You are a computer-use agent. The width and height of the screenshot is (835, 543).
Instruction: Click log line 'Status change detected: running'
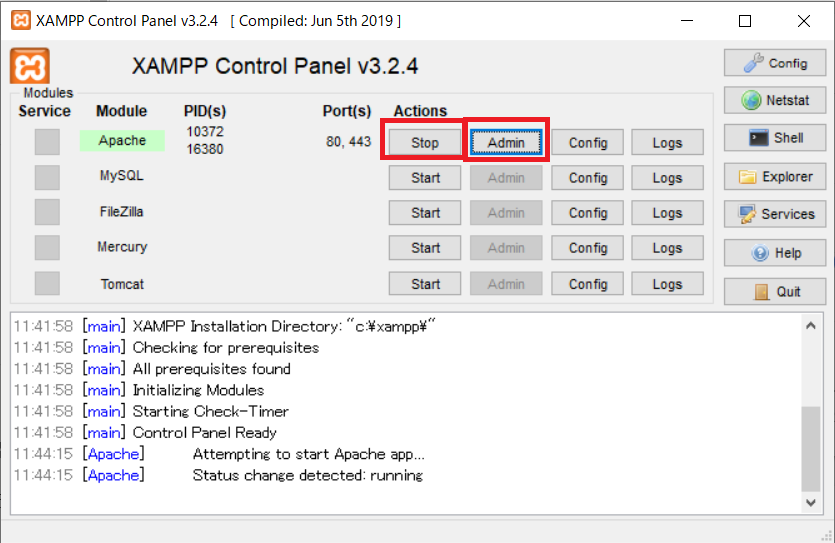click(308, 475)
